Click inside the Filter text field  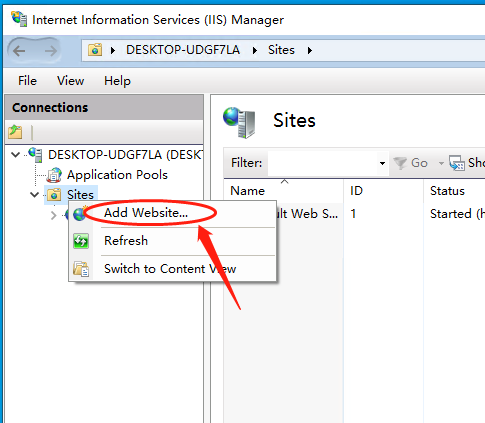tap(323, 163)
